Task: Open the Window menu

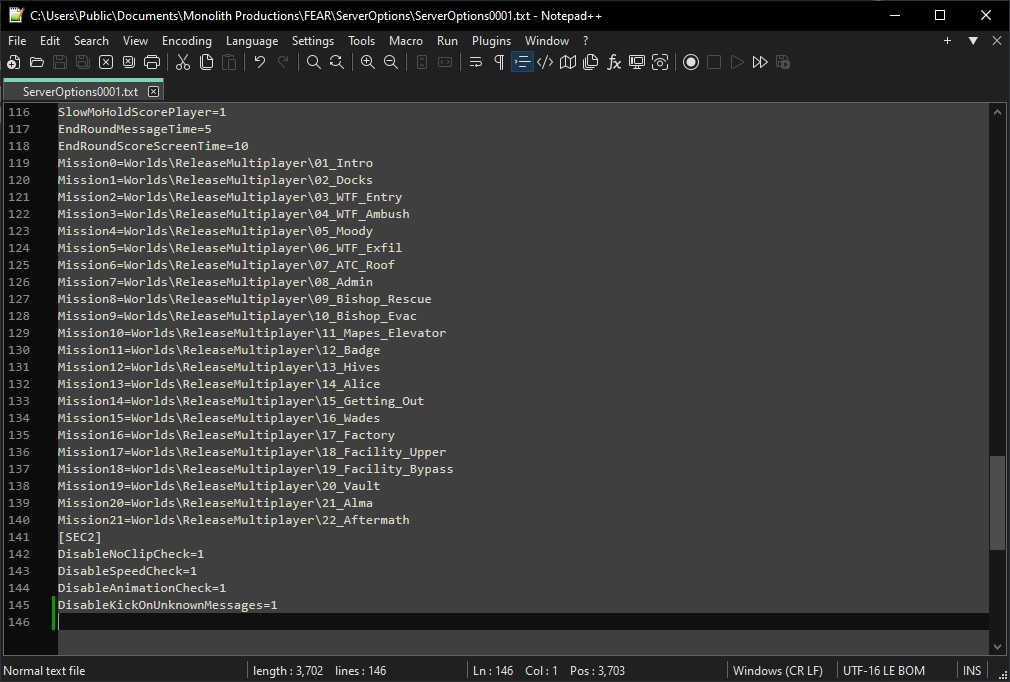Action: click(x=546, y=41)
